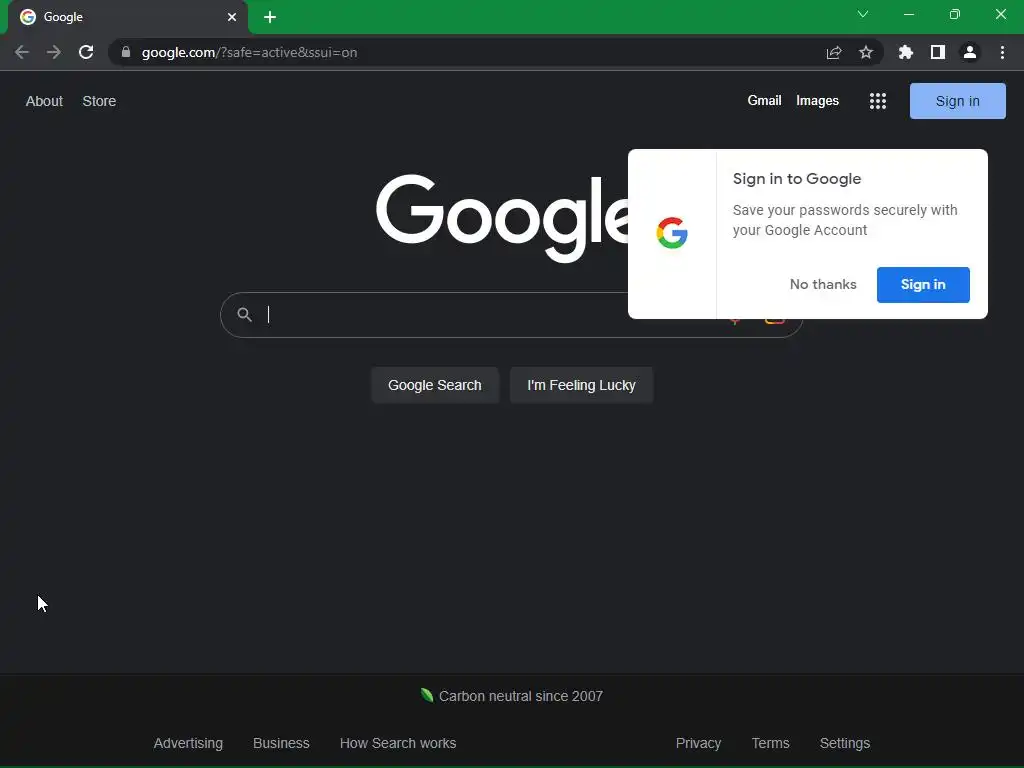Viewport: 1024px width, 768px height.
Task: Share this page via share icon
Action: point(834,52)
